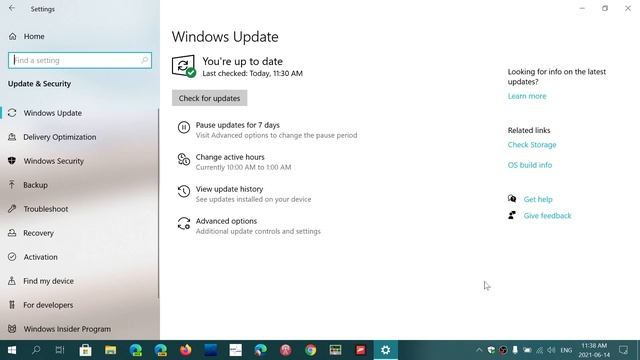Screen dimensions: 640x360
Task: Launch Microsoft Store from the taskbar
Action: 85,350
